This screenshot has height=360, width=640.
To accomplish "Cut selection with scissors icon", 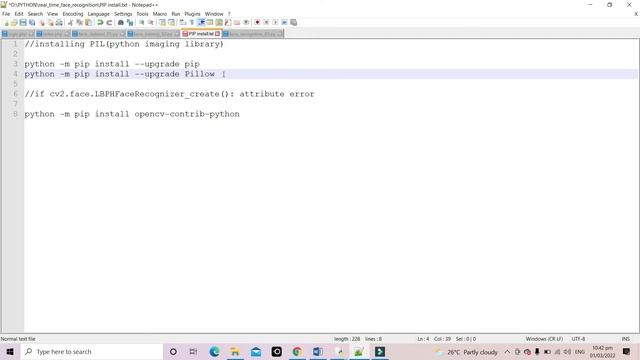I will tap(71, 22).
